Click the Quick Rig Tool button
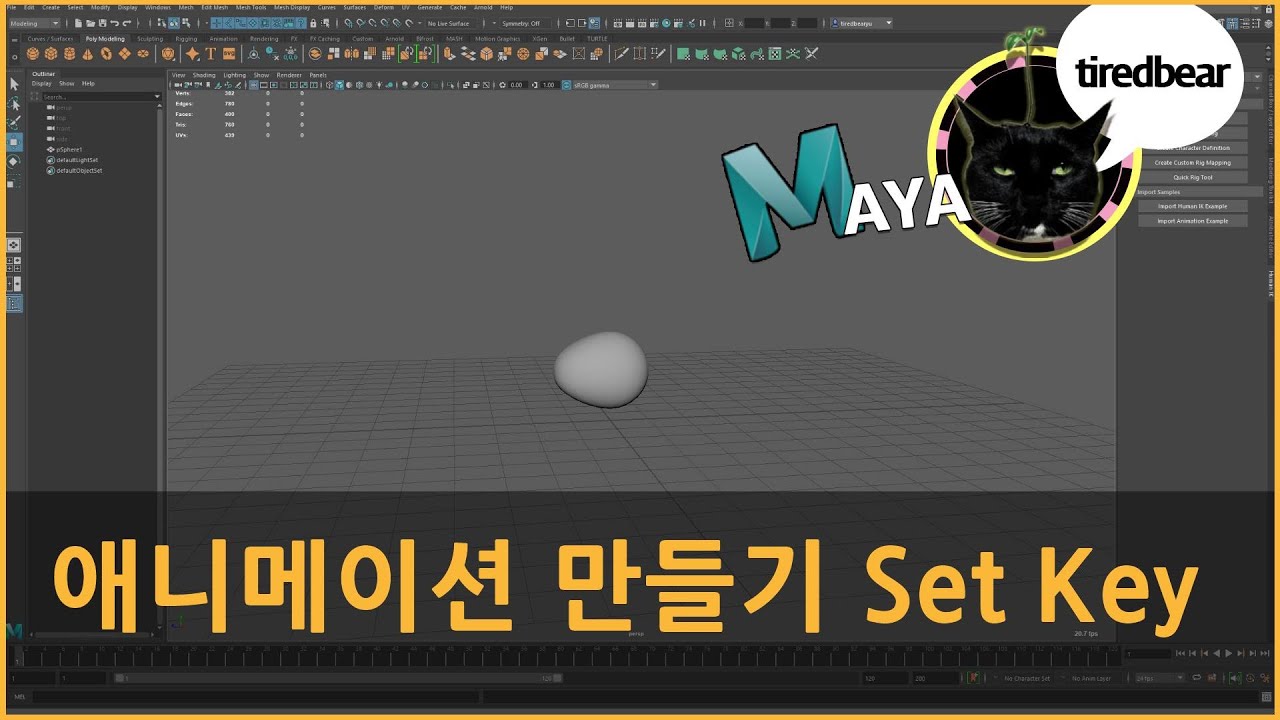 (x=1193, y=177)
